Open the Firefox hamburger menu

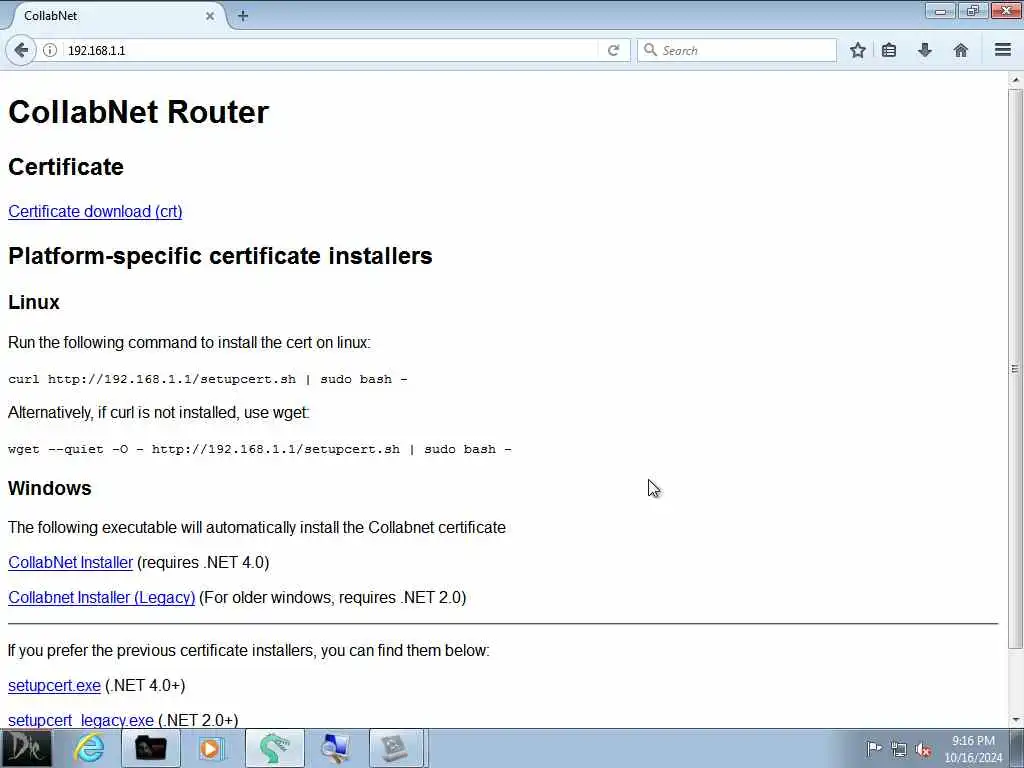pyautogui.click(x=1003, y=50)
